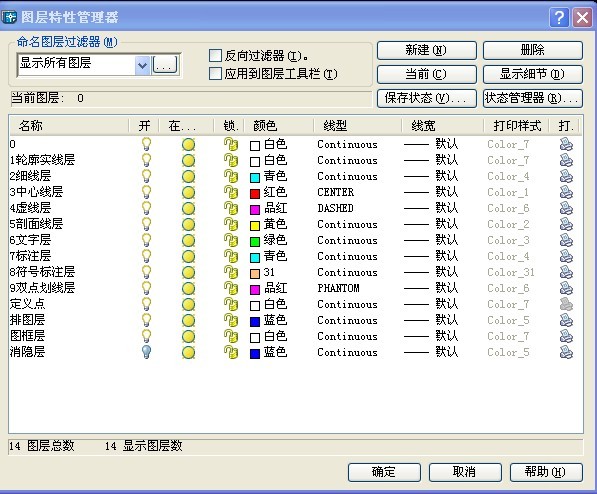Sort by 线宽 column header
The image size is (597, 494).
(442, 126)
